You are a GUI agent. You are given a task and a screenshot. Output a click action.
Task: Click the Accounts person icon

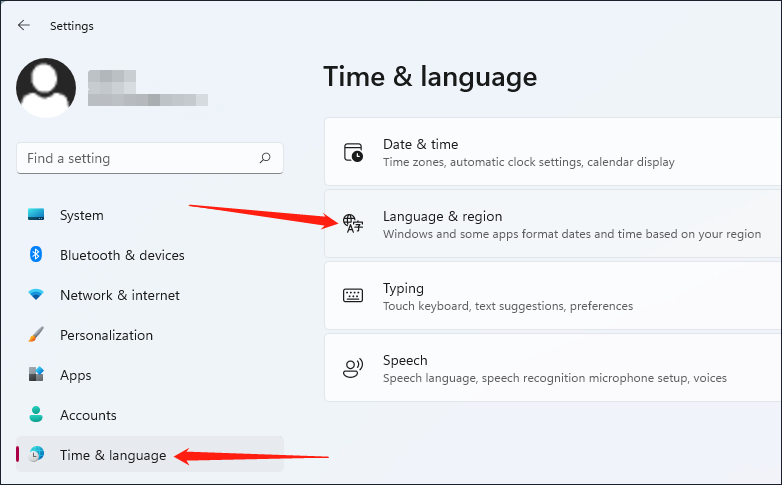(36, 415)
